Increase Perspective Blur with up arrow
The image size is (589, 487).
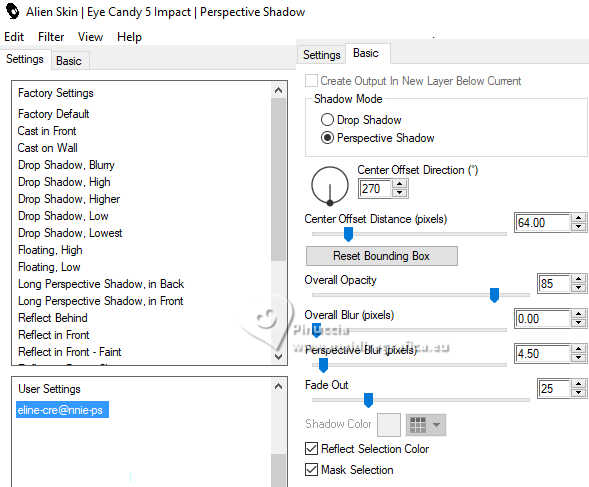click(x=578, y=349)
